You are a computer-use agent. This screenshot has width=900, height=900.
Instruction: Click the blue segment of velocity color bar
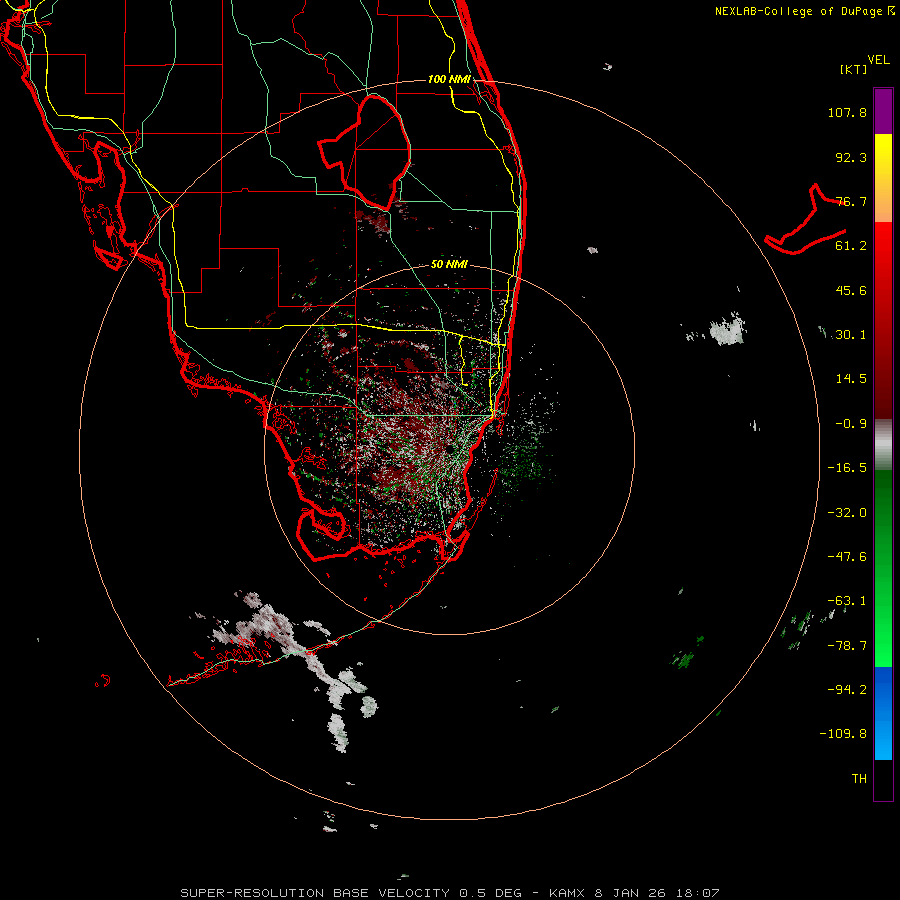tap(883, 713)
